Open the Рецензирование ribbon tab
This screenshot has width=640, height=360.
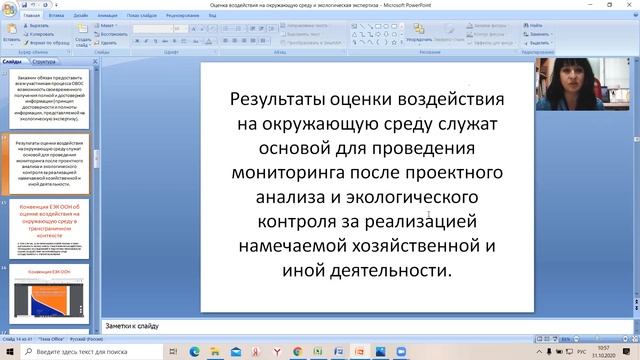pyautogui.click(x=182, y=16)
